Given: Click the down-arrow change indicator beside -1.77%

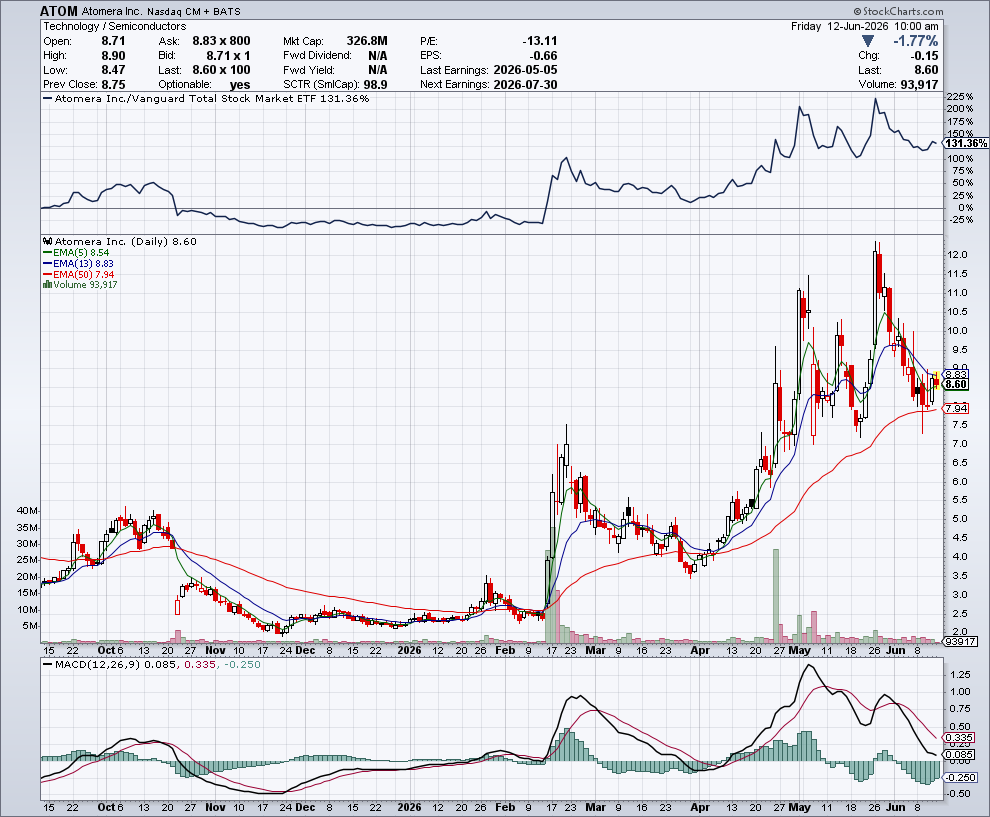Looking at the screenshot, I should (x=868, y=41).
